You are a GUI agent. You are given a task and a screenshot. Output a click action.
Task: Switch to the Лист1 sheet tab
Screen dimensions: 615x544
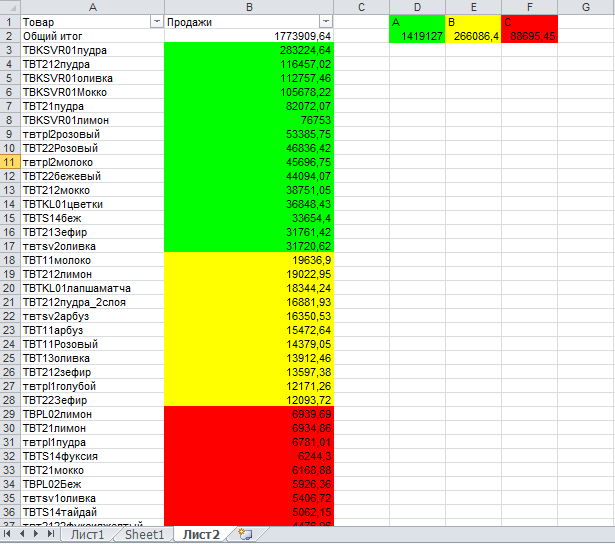click(87, 535)
